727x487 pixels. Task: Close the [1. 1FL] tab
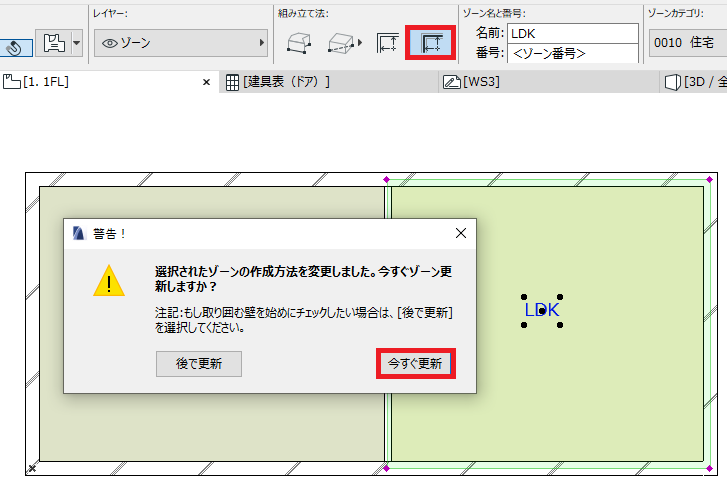(x=206, y=82)
